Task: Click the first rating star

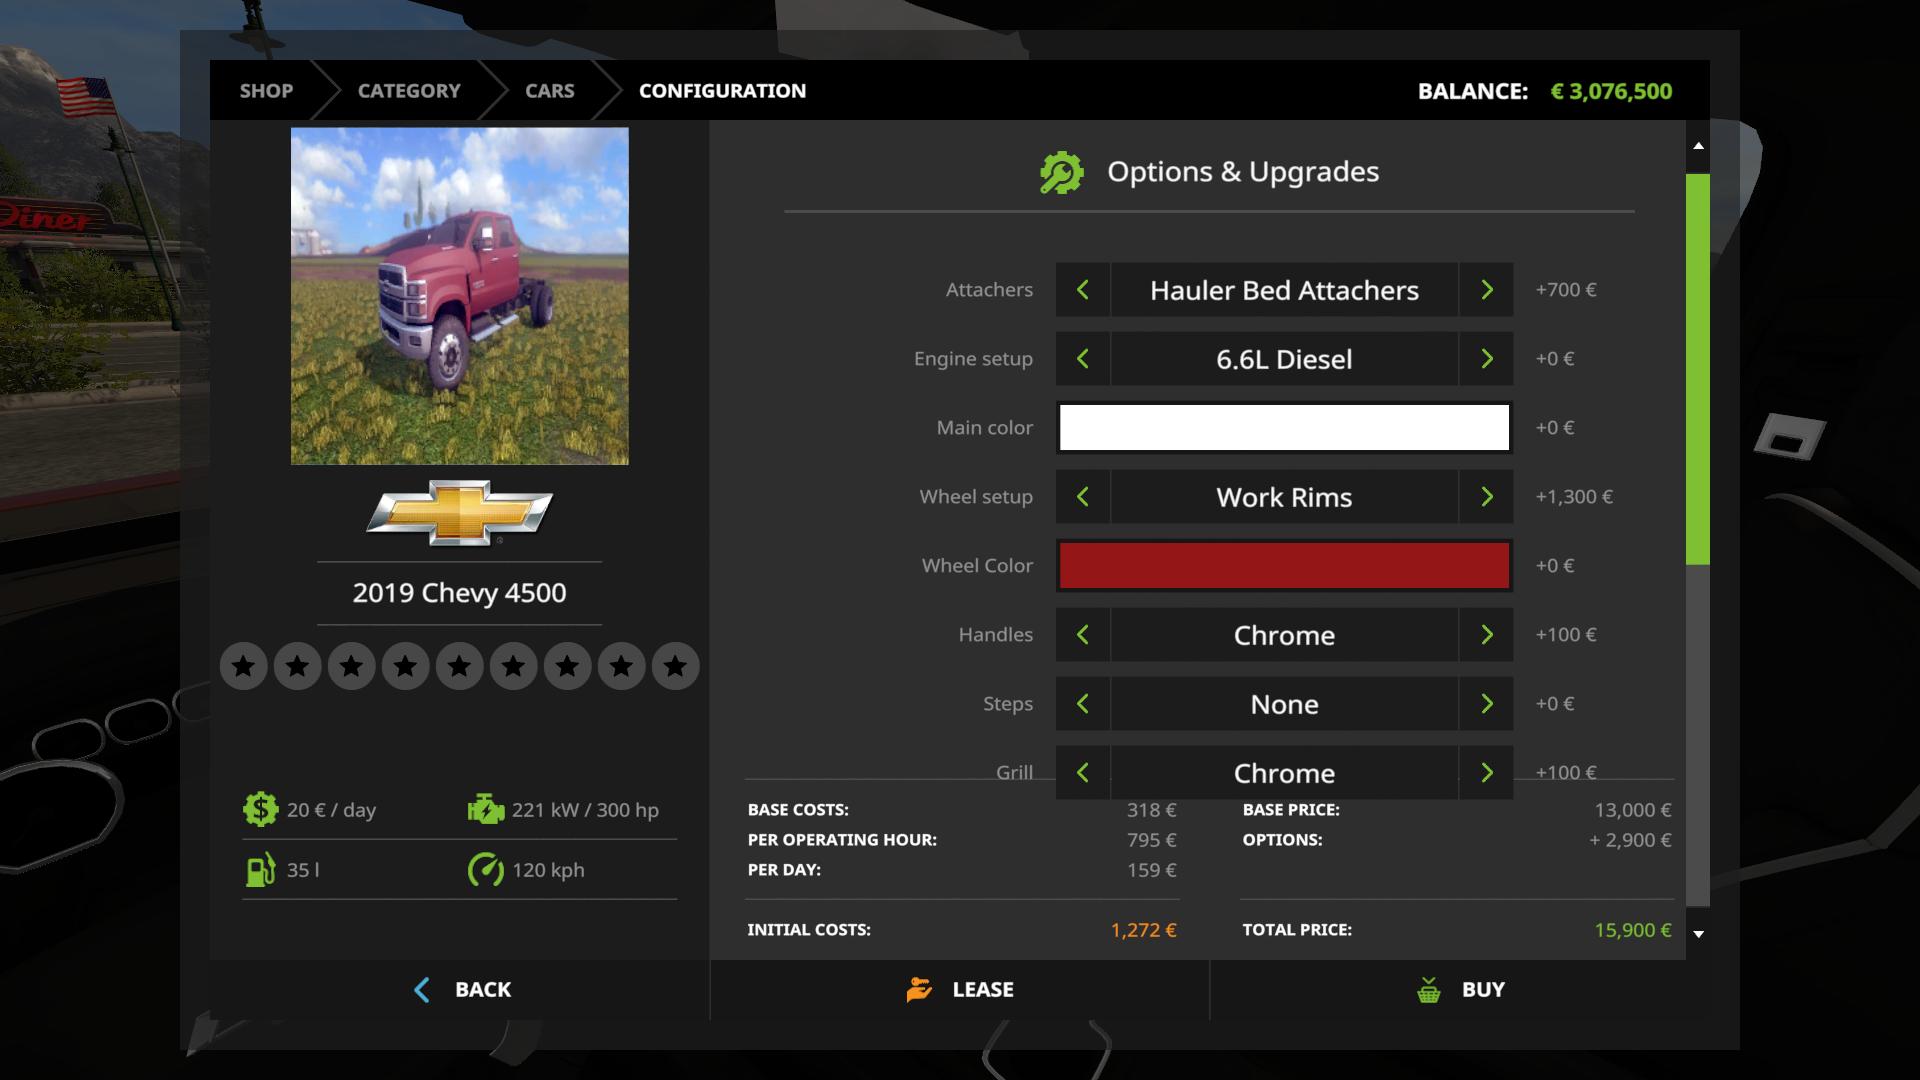Action: click(x=243, y=666)
